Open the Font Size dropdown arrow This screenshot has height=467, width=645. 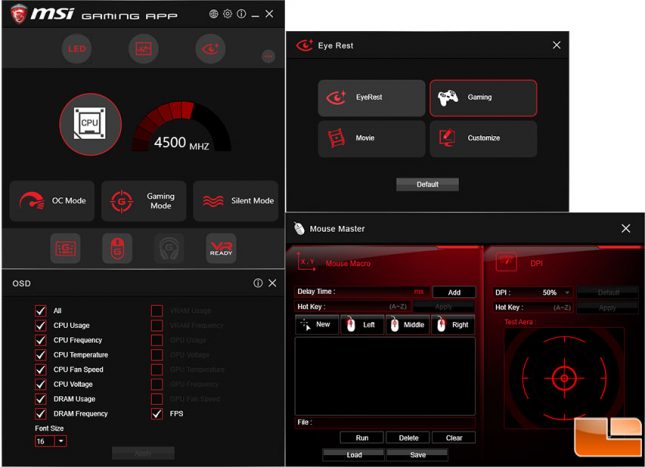61,441
